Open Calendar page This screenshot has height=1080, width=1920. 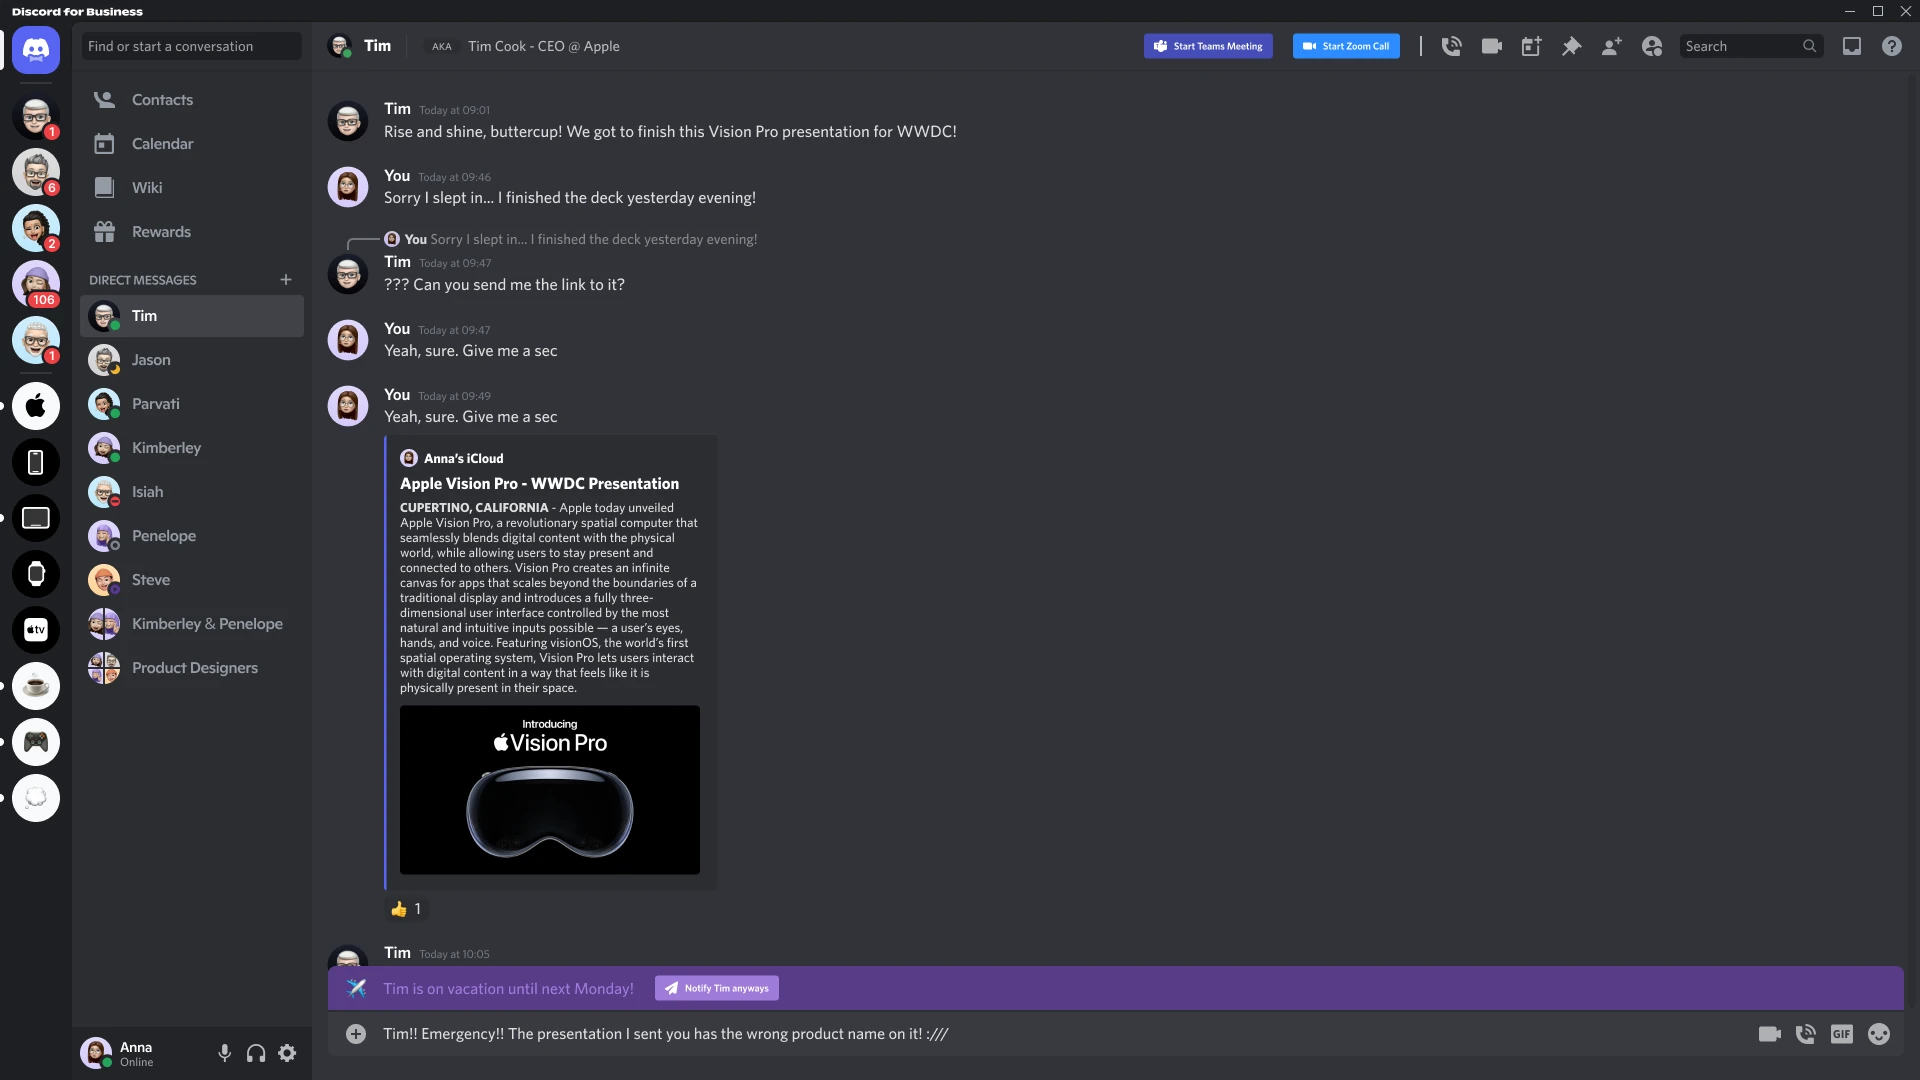click(192, 144)
